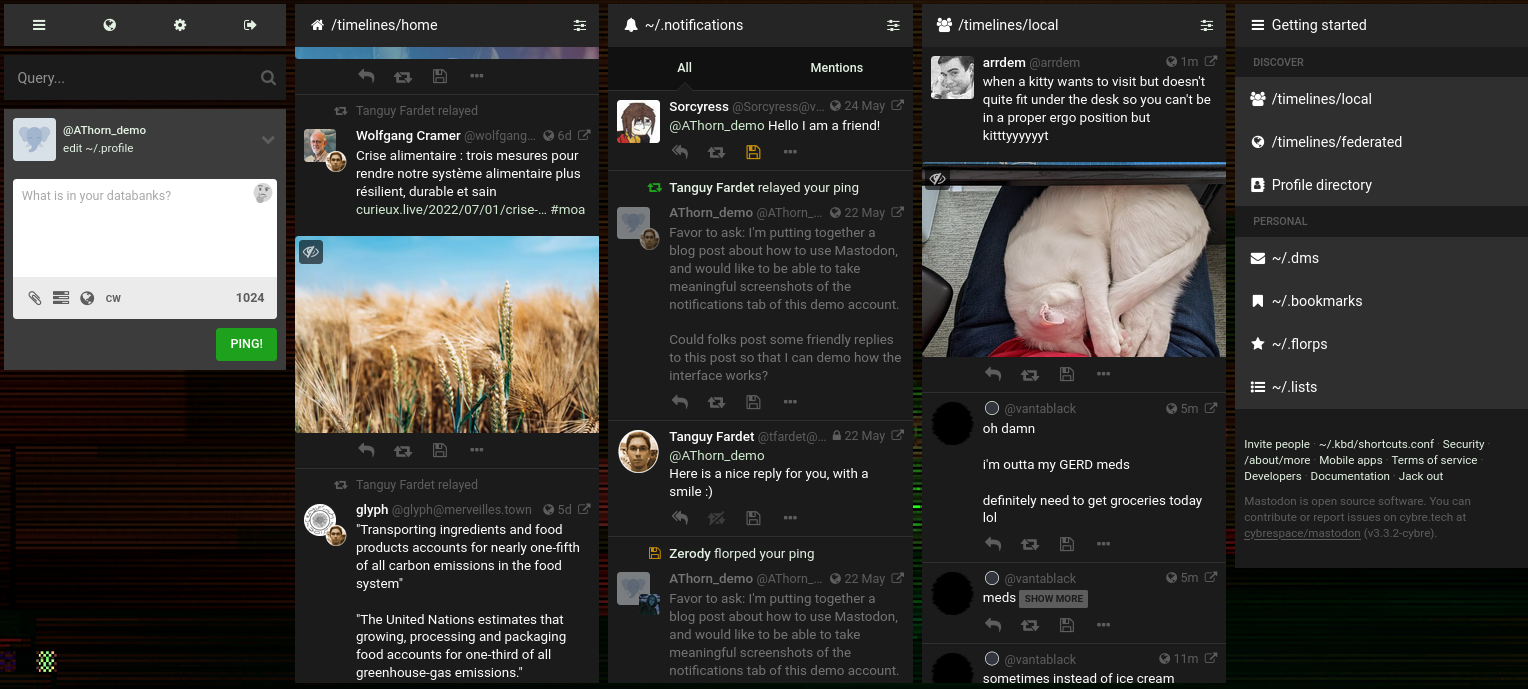The image size is (1528, 689).
Task: Switch to the All notifications tab
Action: (x=684, y=68)
